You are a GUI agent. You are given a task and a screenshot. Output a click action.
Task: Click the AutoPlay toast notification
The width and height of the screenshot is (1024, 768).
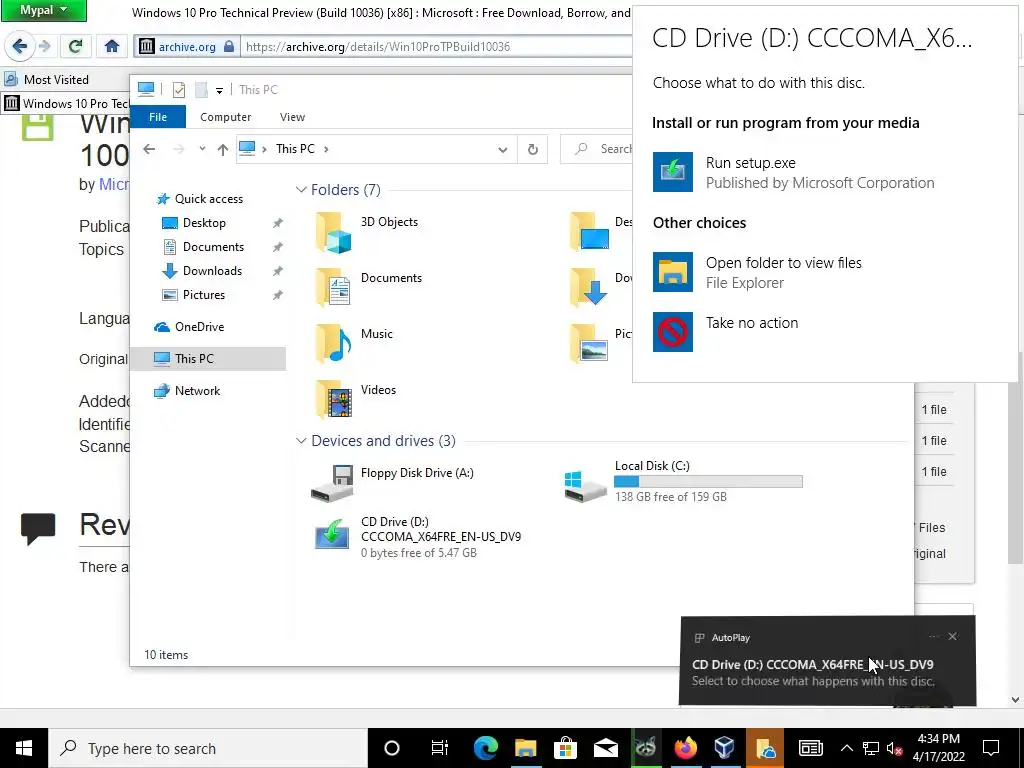(x=827, y=660)
